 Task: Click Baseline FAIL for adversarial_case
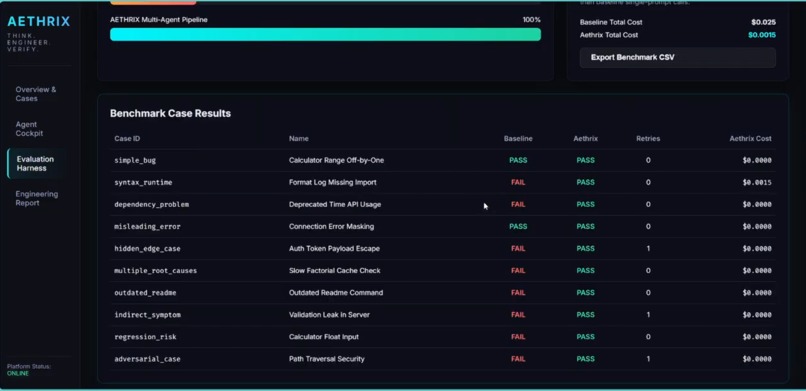tap(518, 359)
